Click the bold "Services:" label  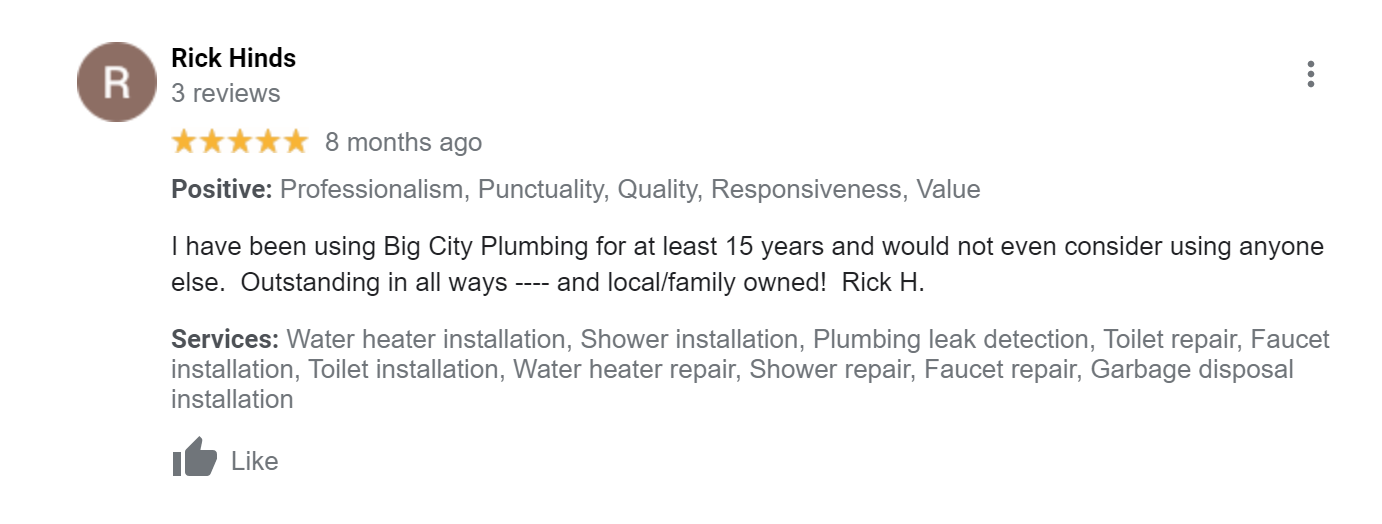[225, 339]
